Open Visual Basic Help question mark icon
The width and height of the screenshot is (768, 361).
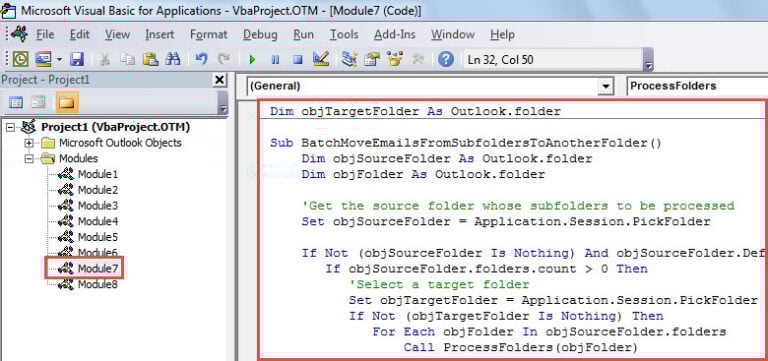(x=446, y=59)
